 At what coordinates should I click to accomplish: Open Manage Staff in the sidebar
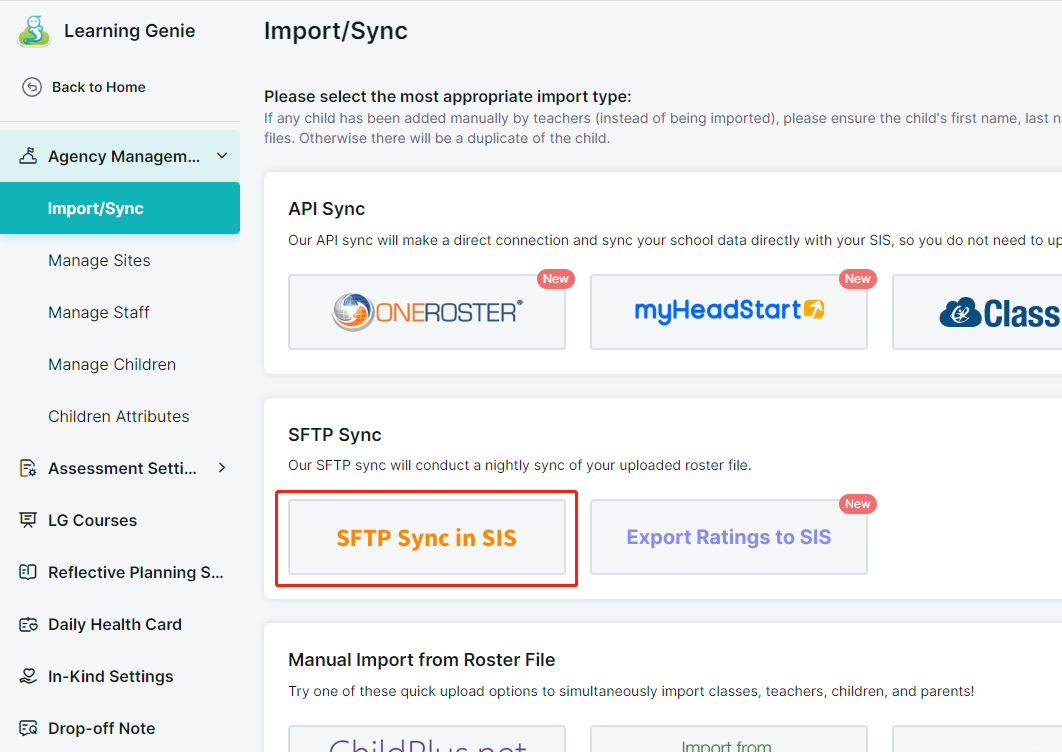coord(98,312)
